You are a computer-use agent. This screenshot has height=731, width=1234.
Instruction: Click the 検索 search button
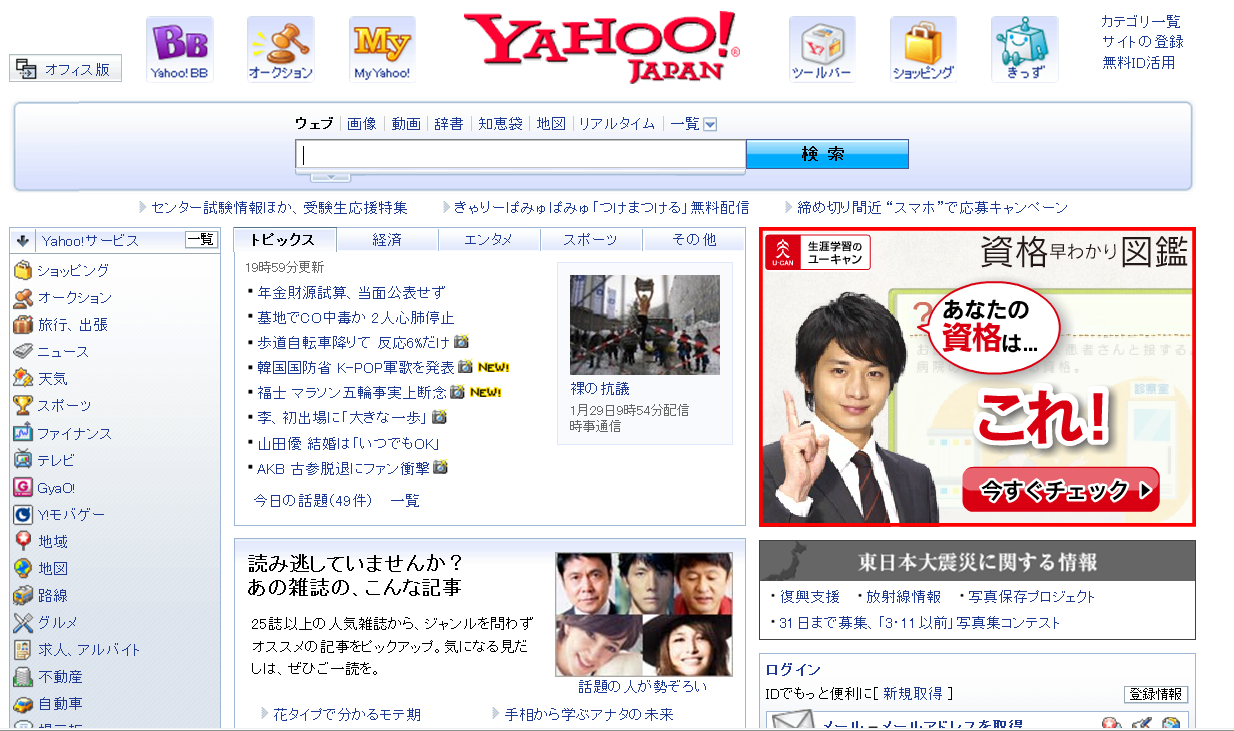tap(827, 154)
